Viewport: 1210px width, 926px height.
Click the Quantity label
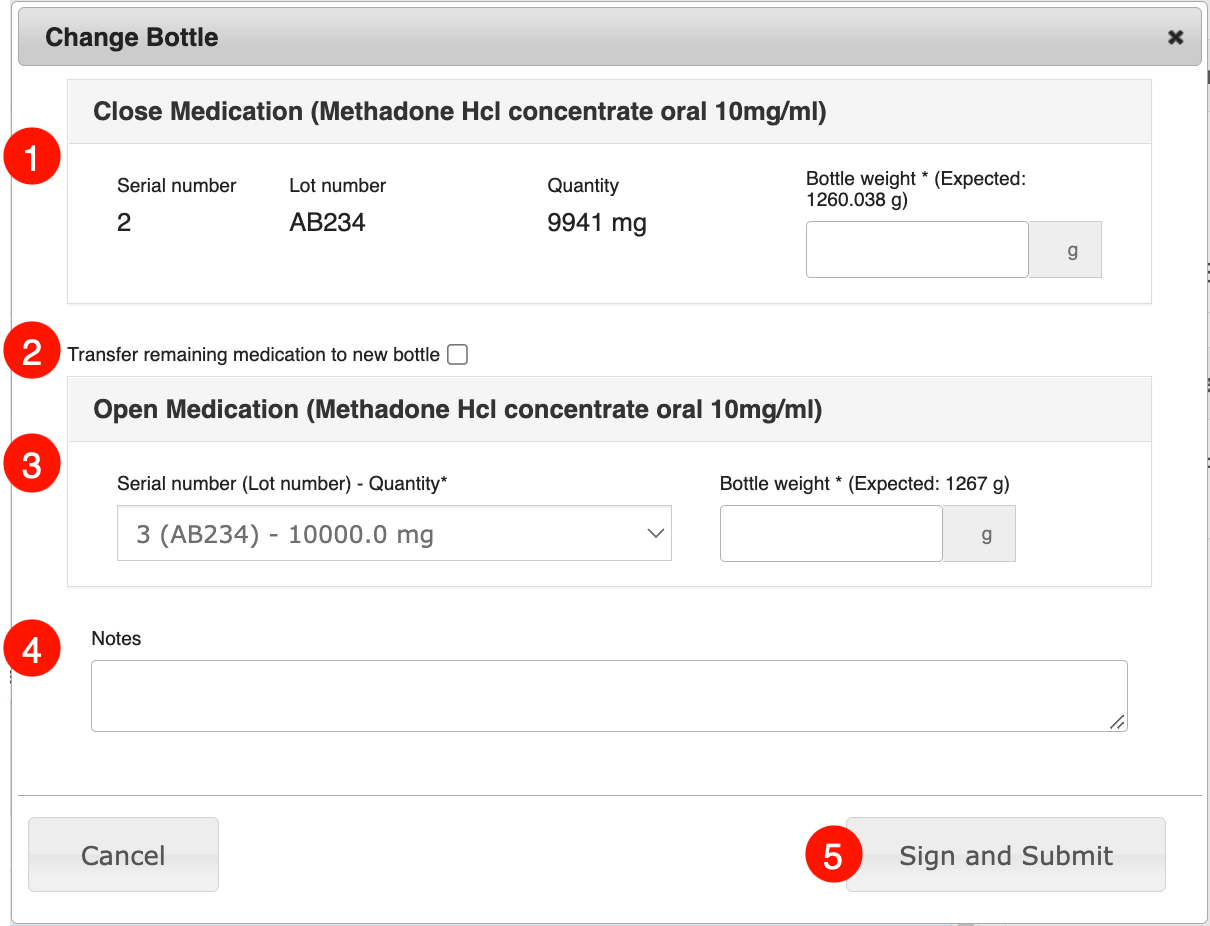[x=583, y=185]
